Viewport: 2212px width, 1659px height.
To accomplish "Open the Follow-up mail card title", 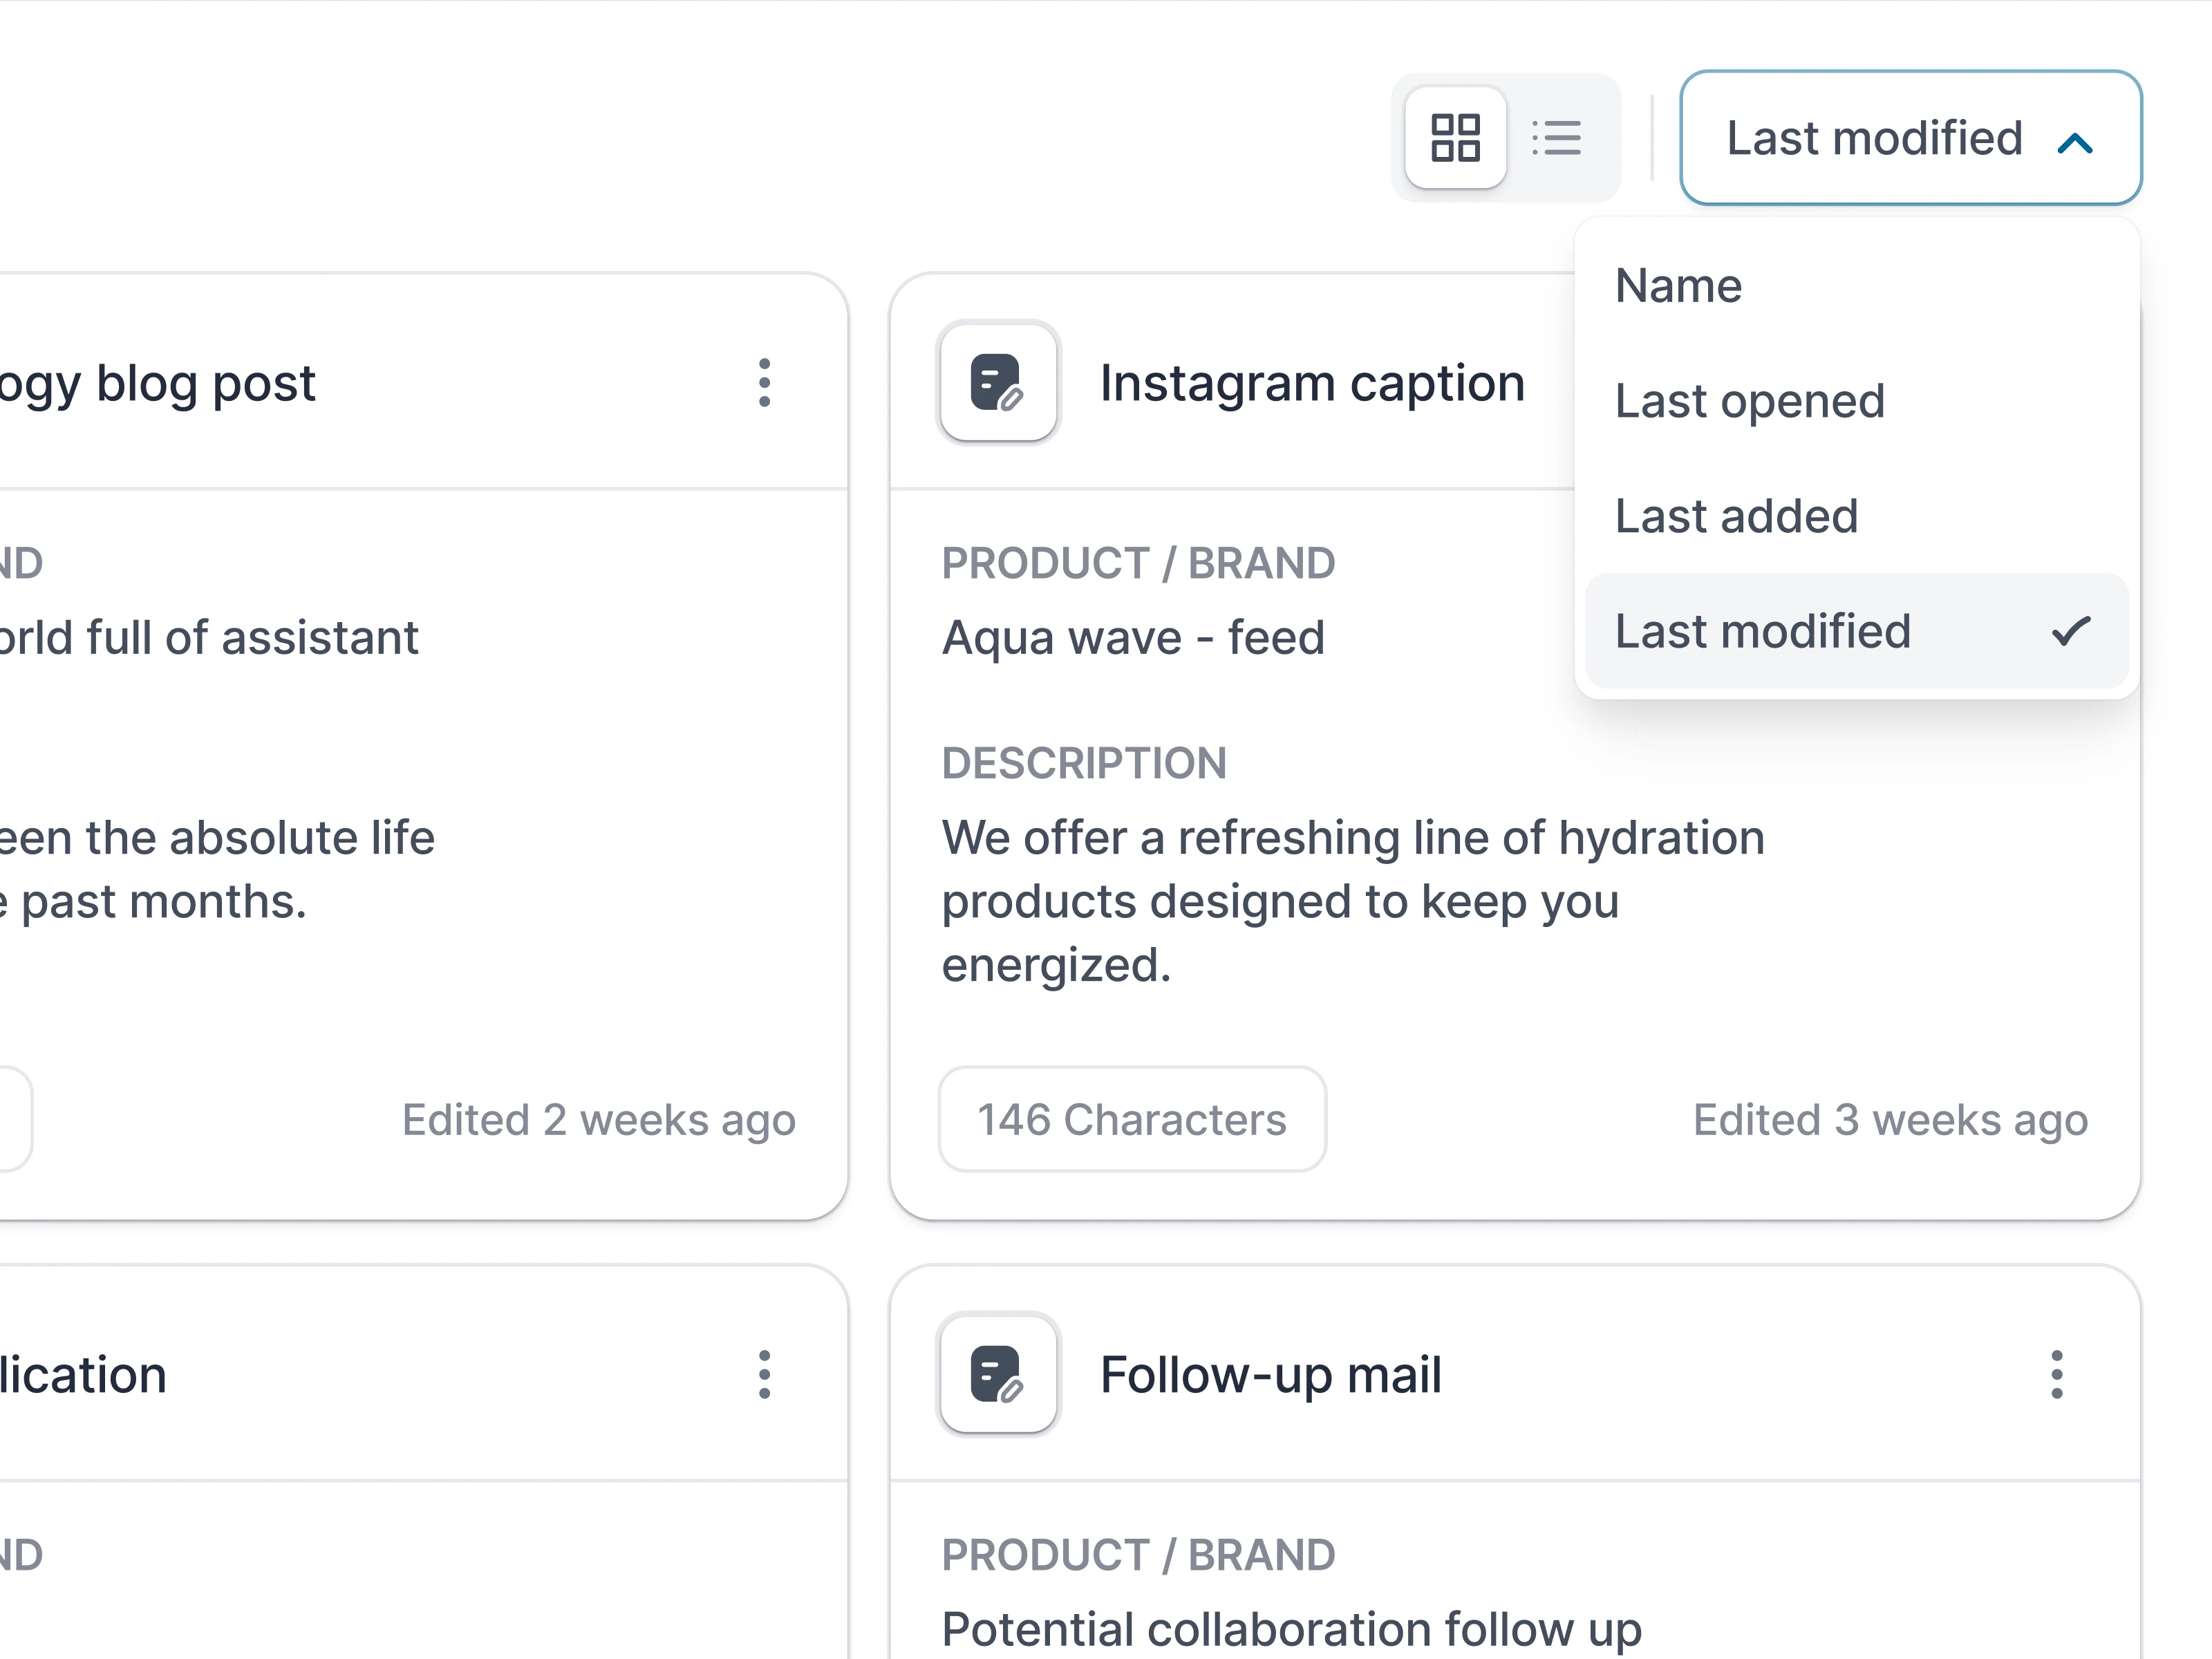I will (1270, 1375).
